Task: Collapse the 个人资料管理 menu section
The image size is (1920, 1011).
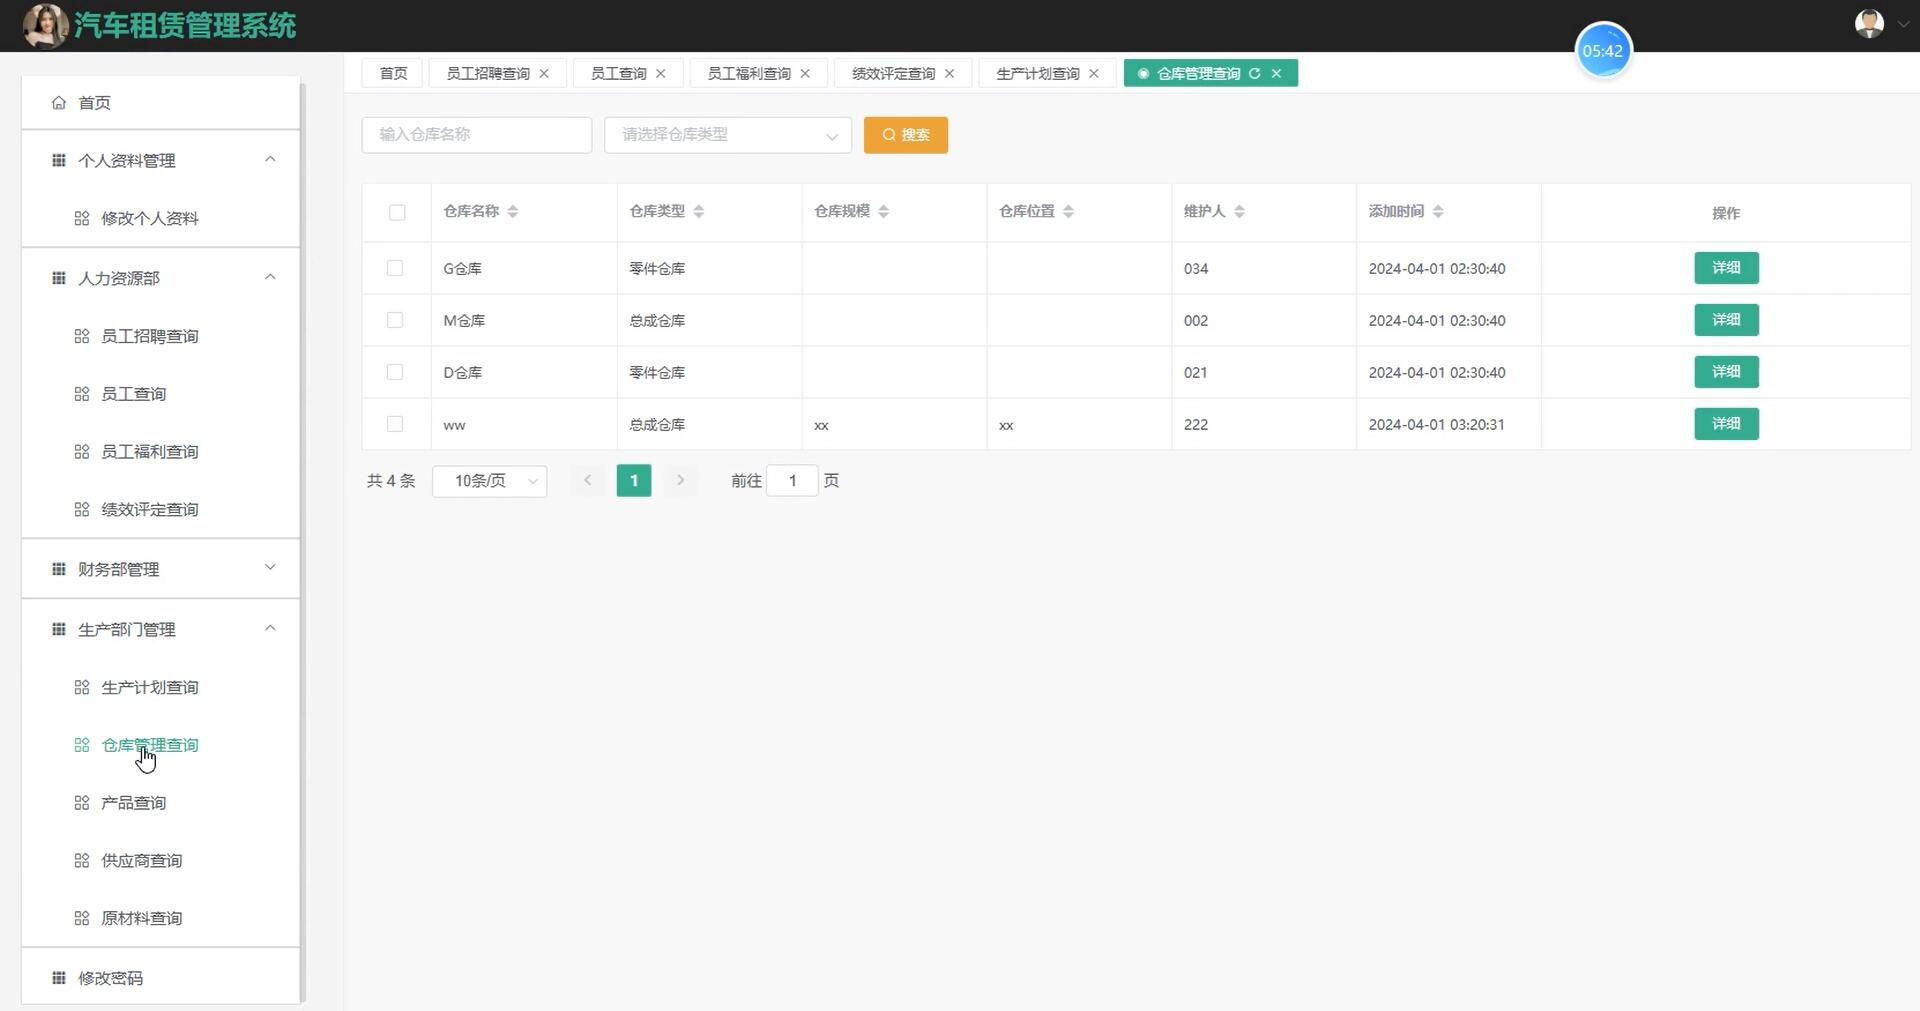Action: point(270,160)
